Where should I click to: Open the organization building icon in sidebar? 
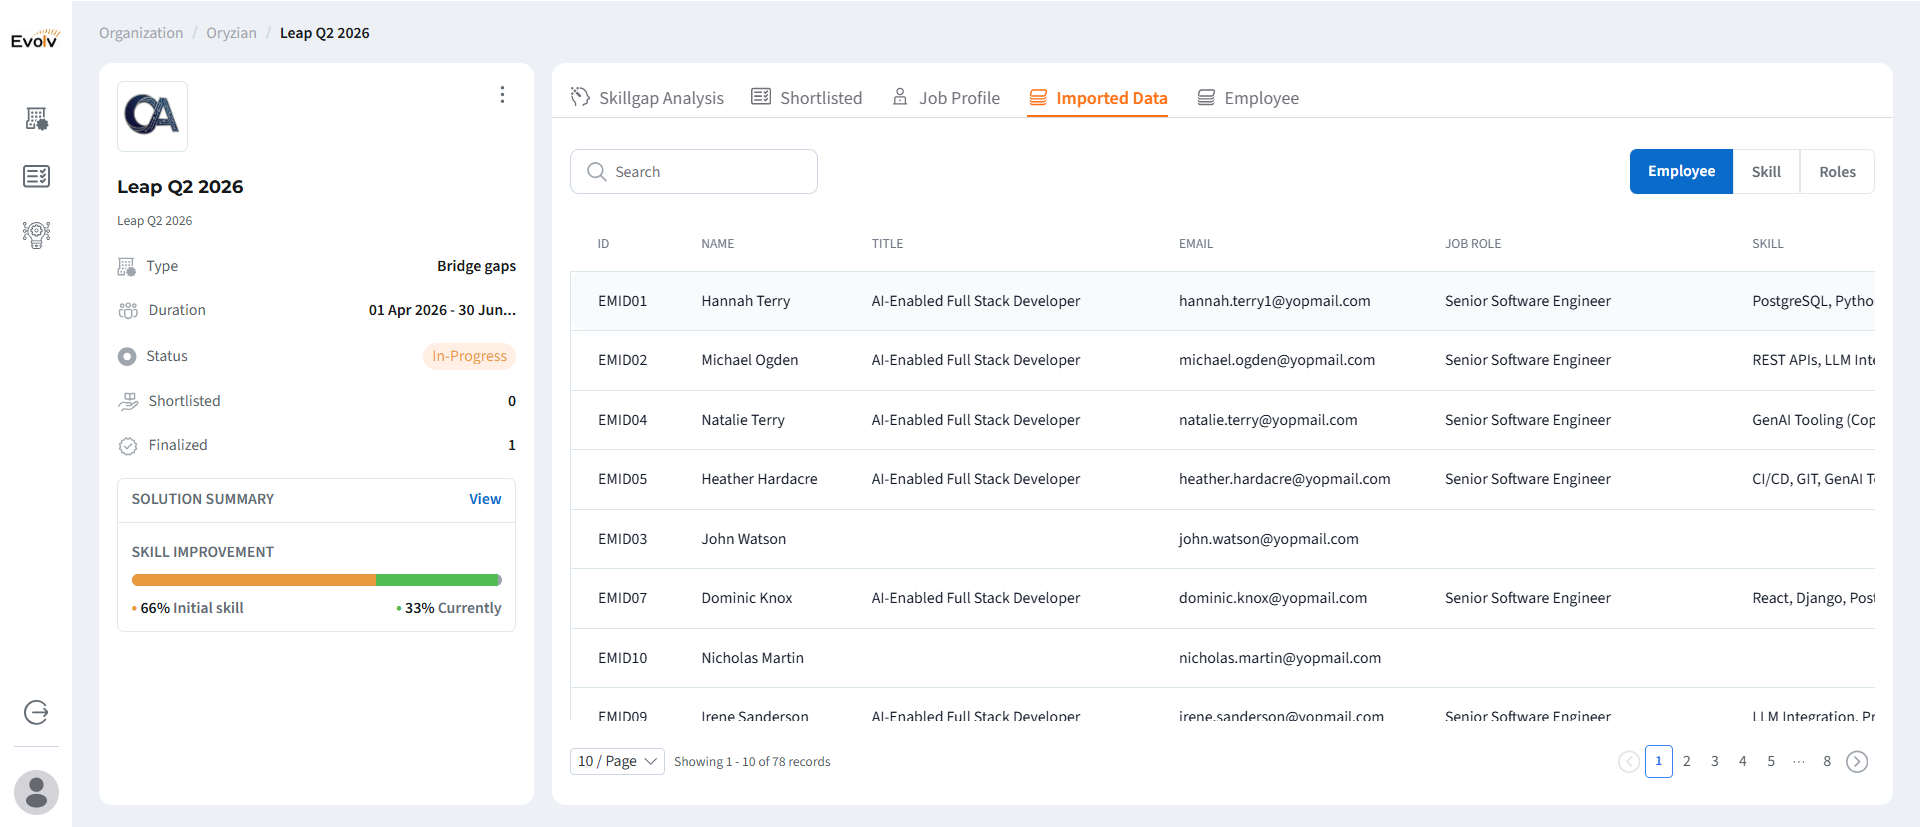[x=36, y=119]
